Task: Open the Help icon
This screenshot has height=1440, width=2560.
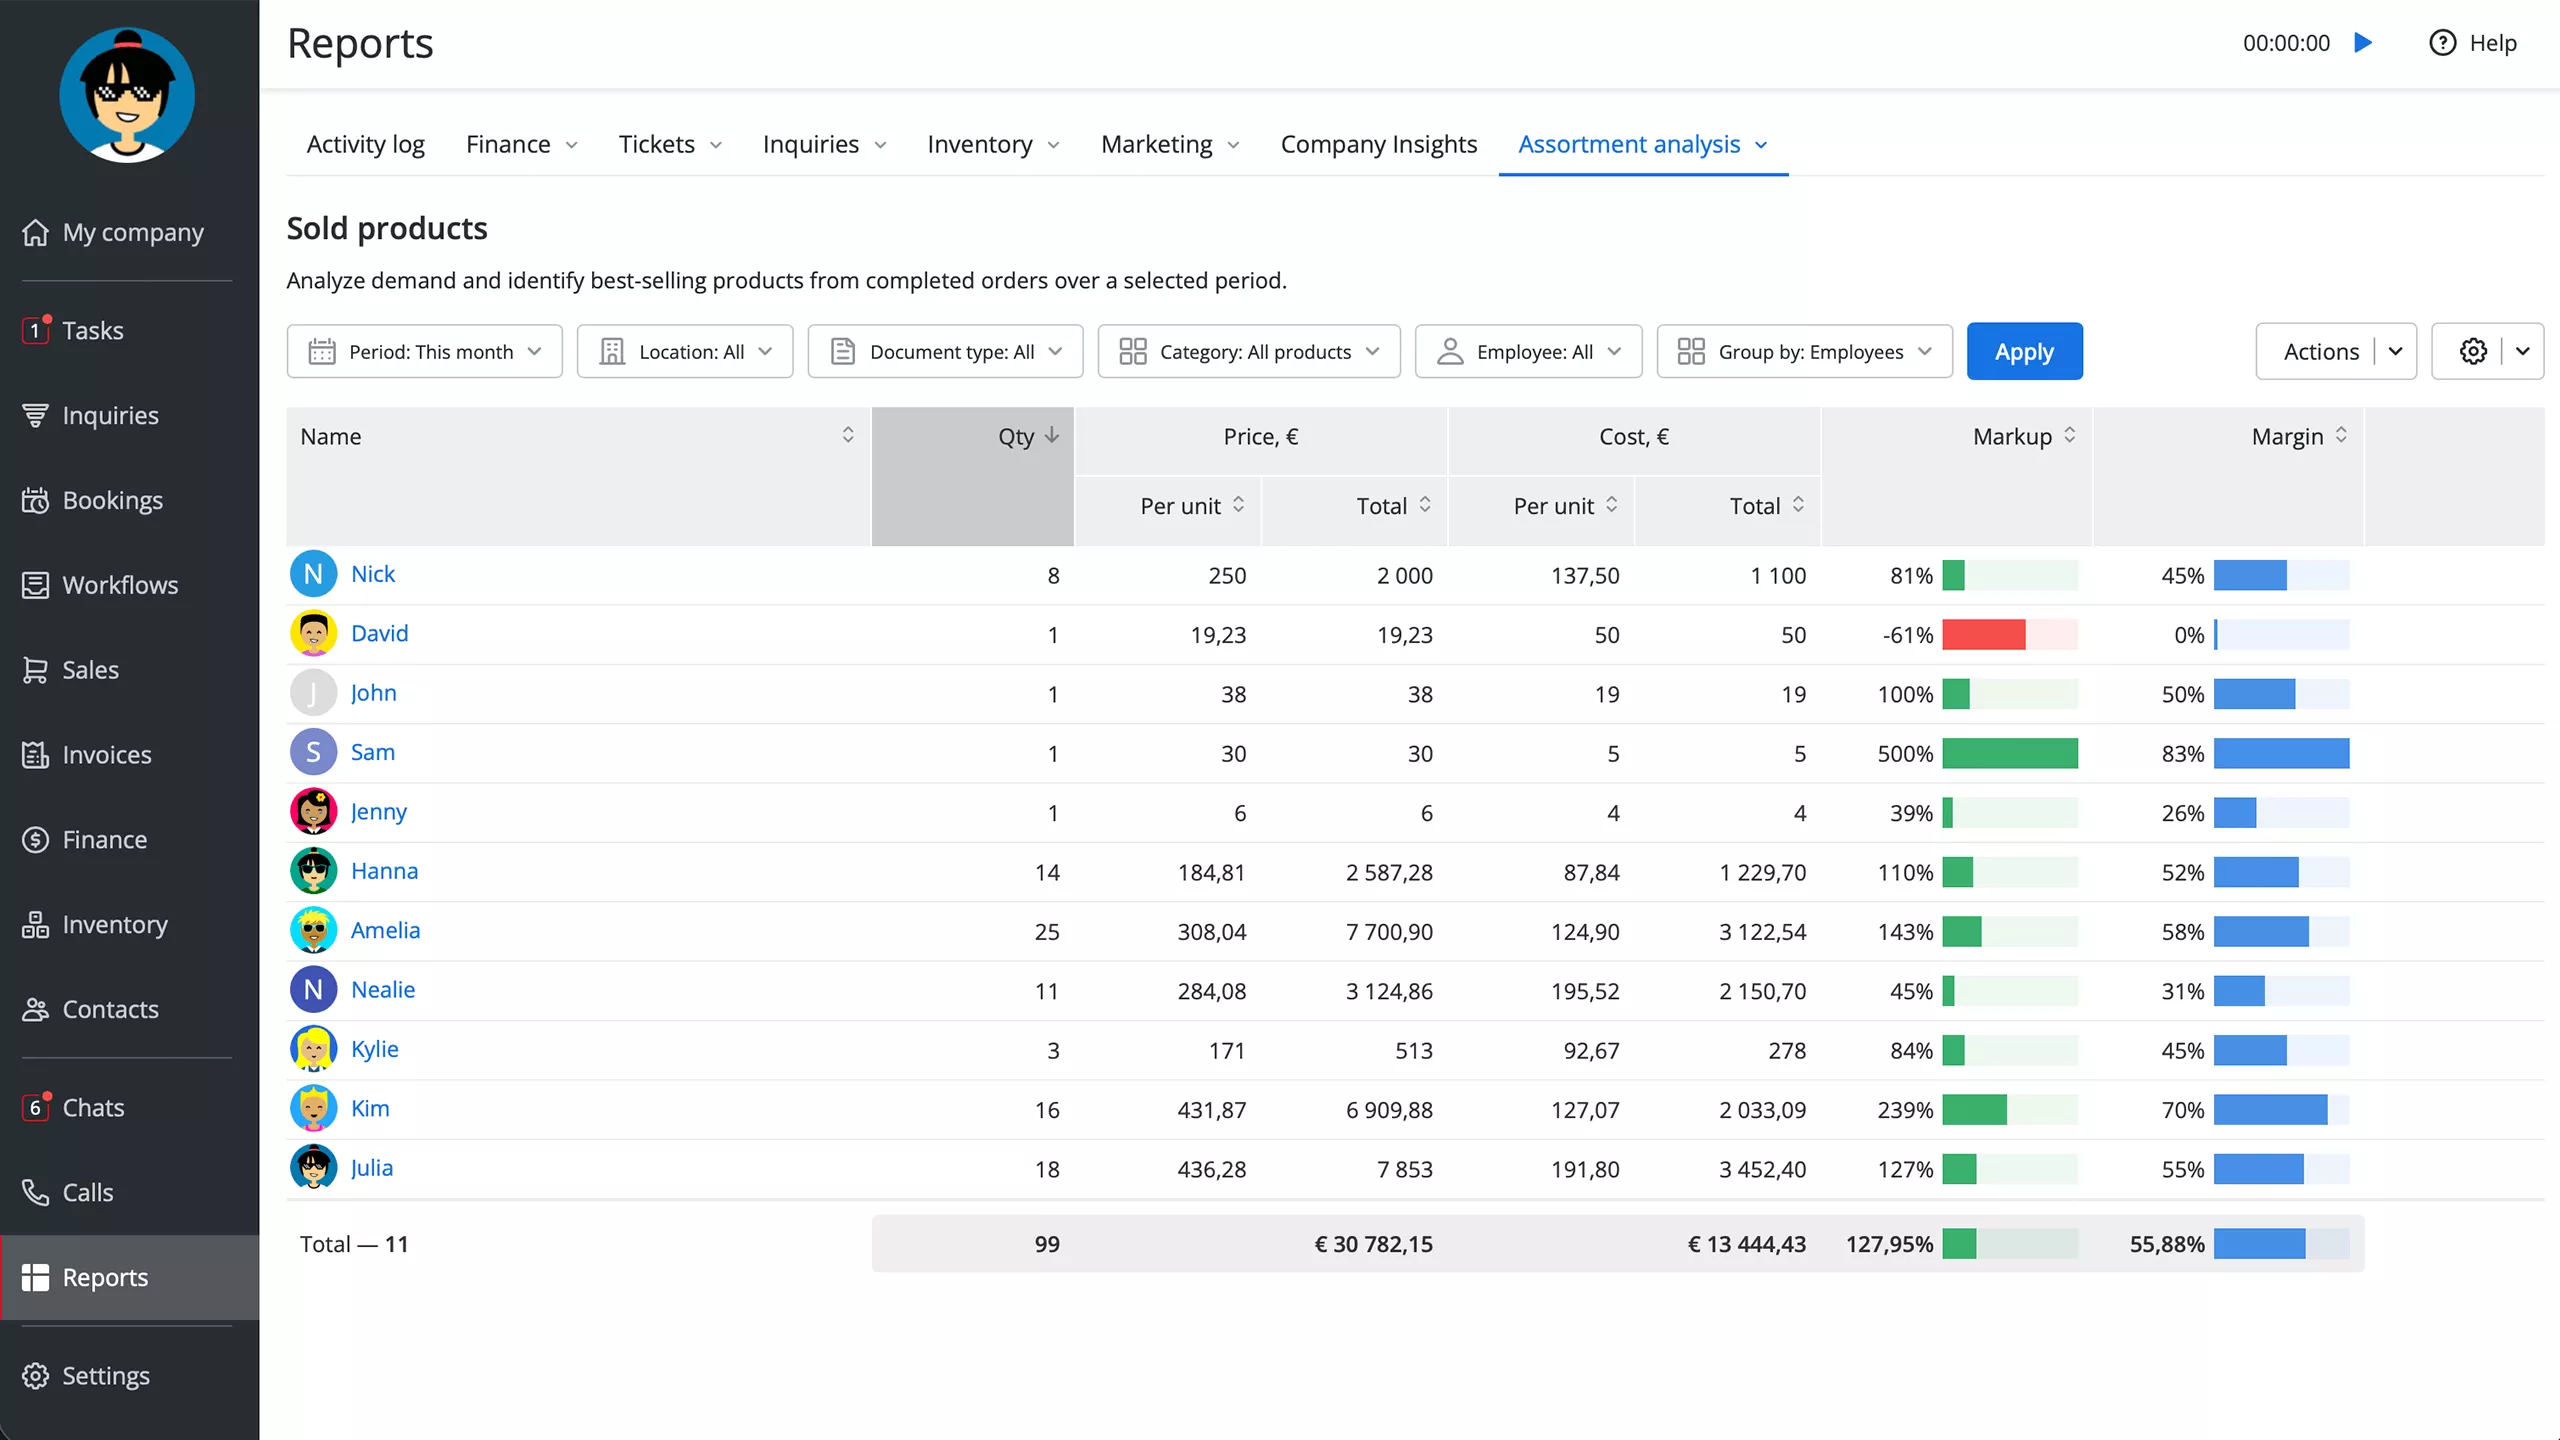Action: click(2442, 43)
